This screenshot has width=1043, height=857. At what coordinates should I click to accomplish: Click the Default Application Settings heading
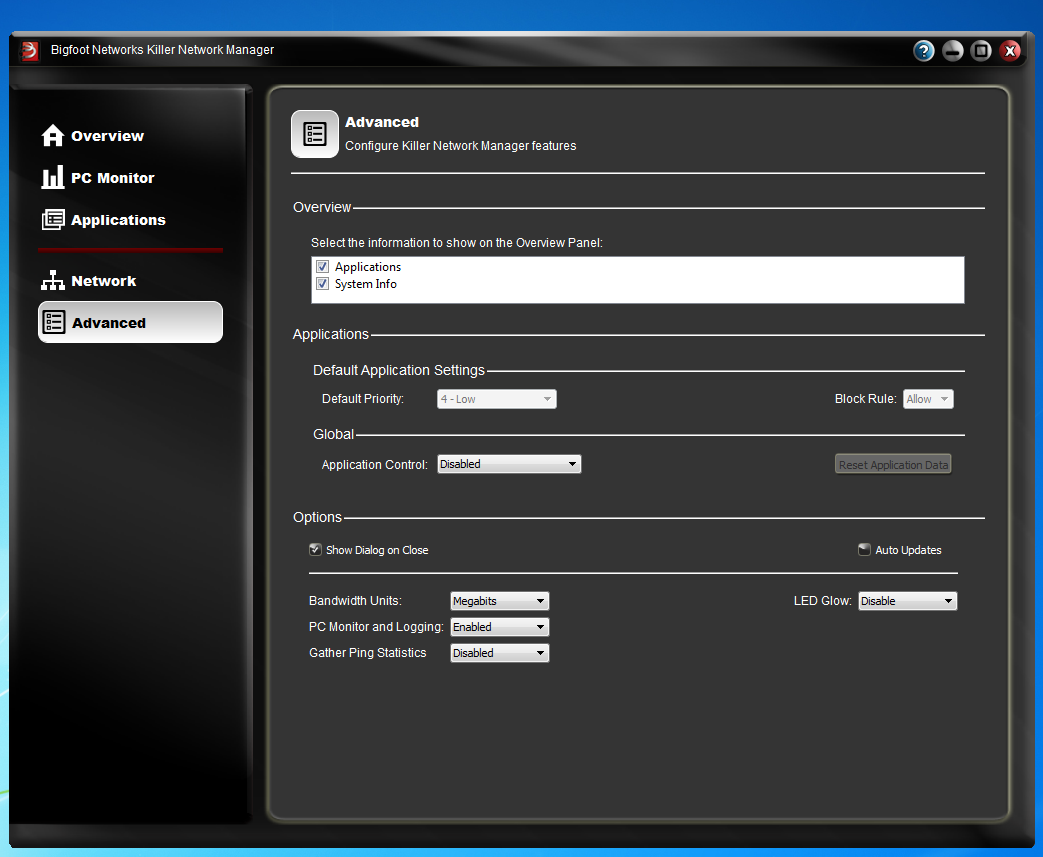tap(398, 370)
